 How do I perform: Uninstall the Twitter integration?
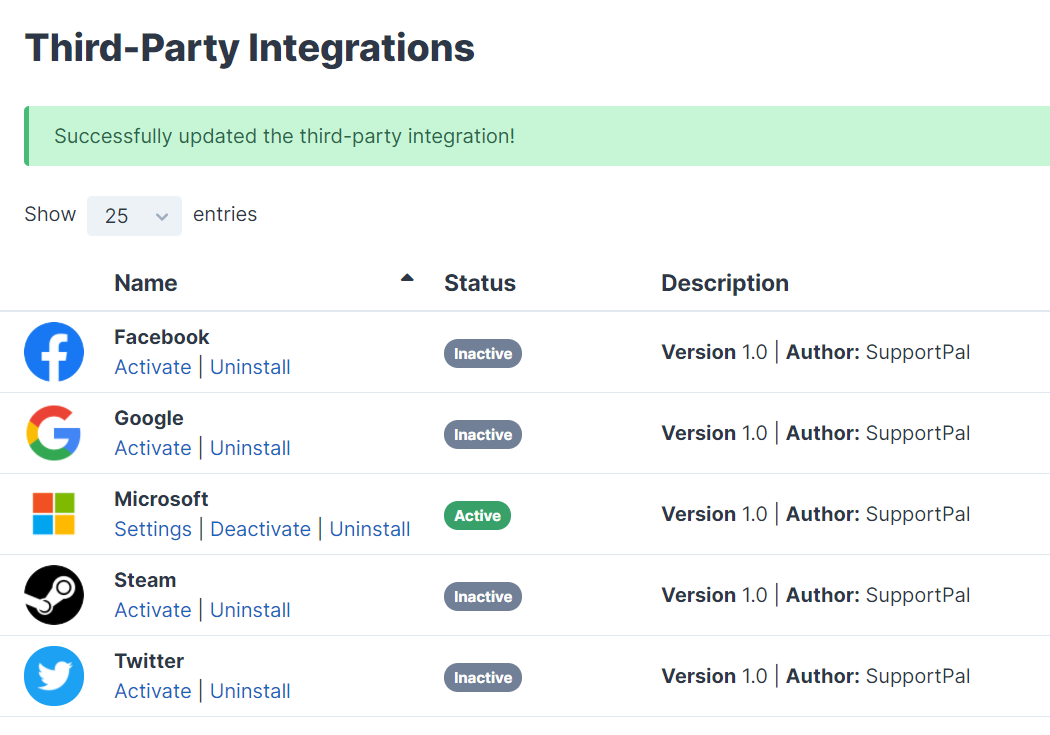coord(250,691)
